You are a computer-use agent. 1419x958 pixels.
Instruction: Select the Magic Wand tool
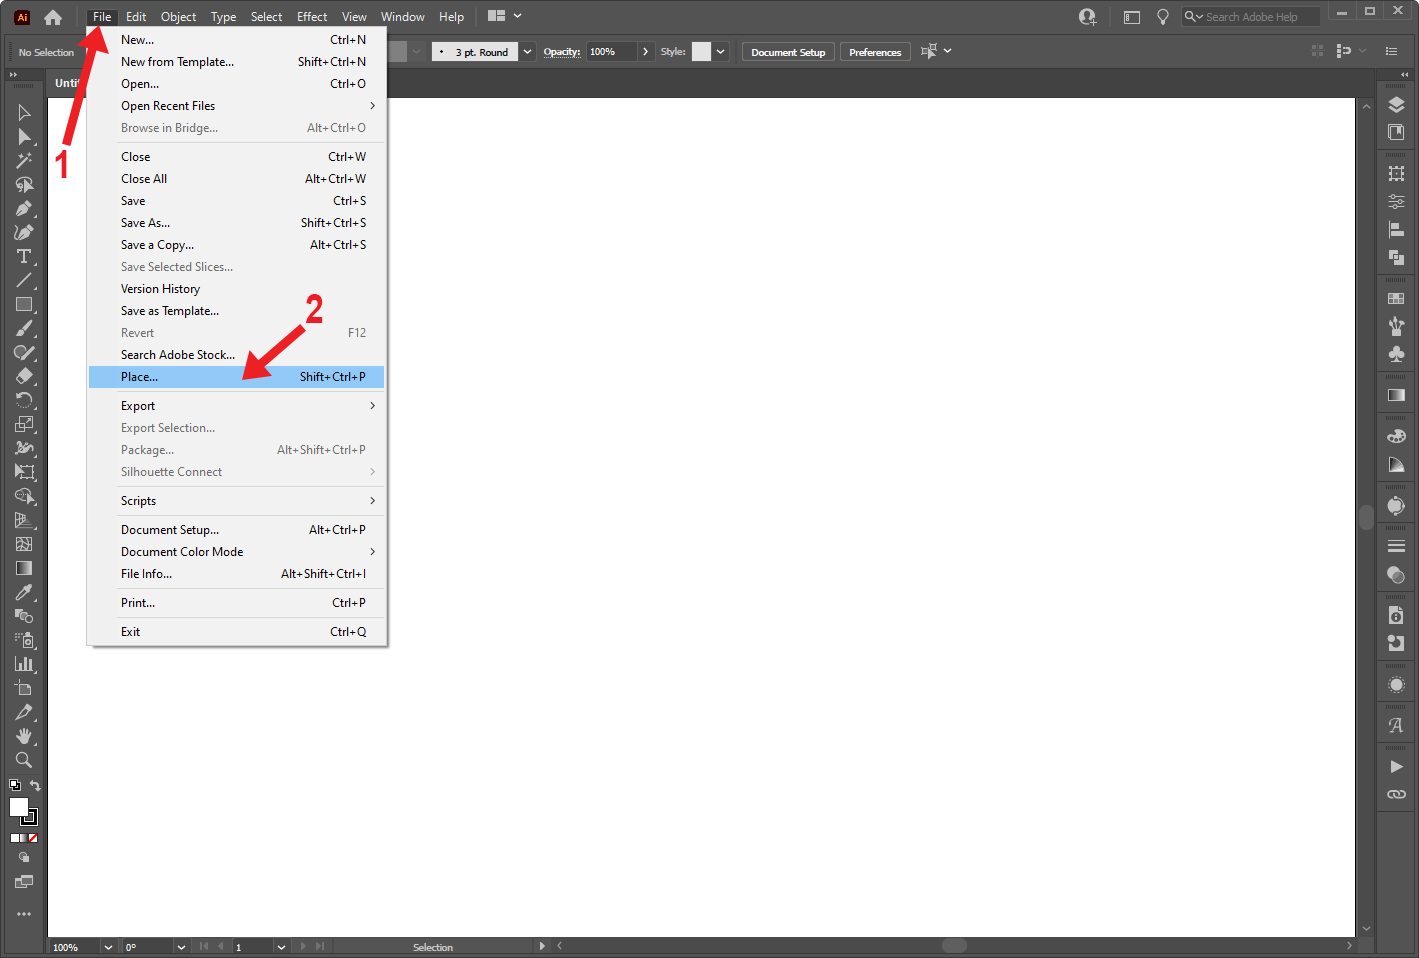click(x=24, y=161)
